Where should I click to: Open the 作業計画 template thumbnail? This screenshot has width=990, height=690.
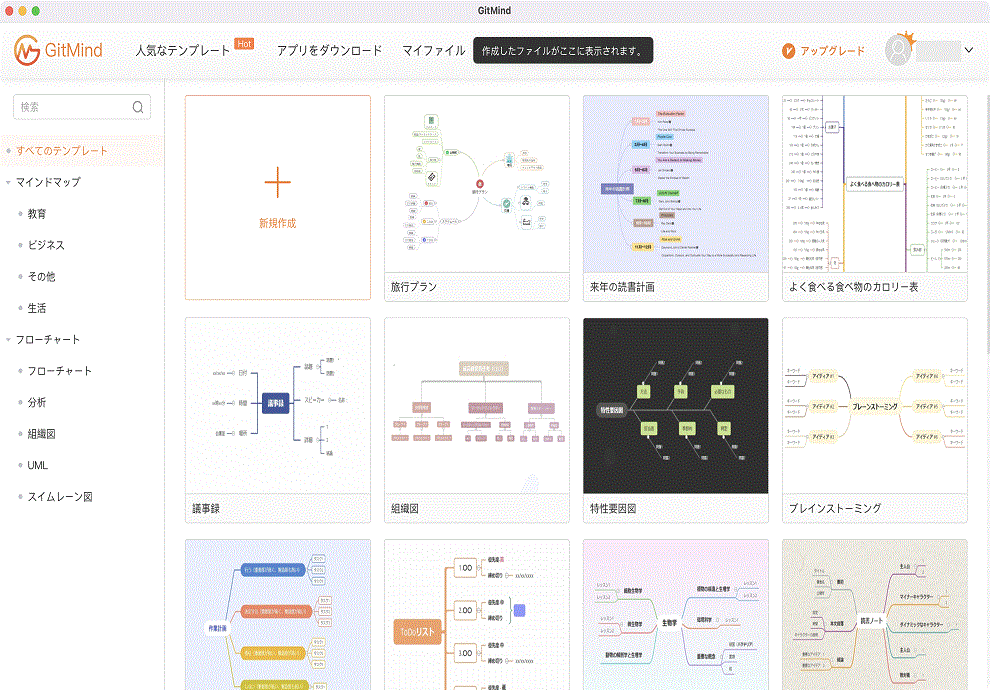(278, 615)
